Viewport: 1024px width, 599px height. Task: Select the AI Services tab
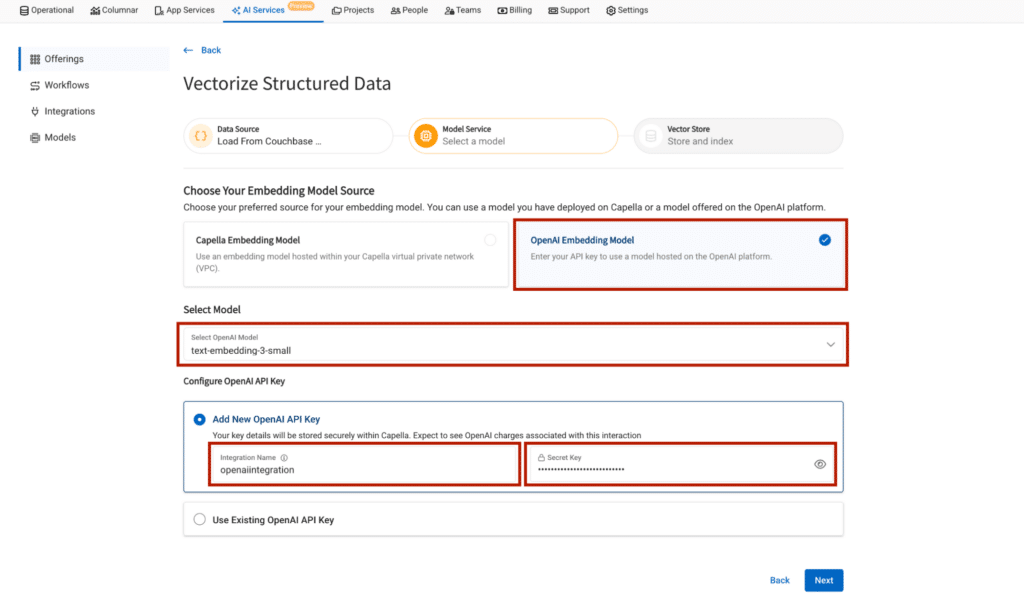coord(272,10)
